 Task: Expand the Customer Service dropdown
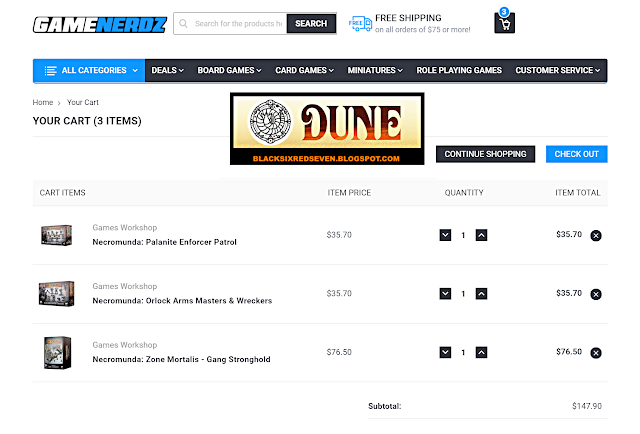[x=558, y=71]
